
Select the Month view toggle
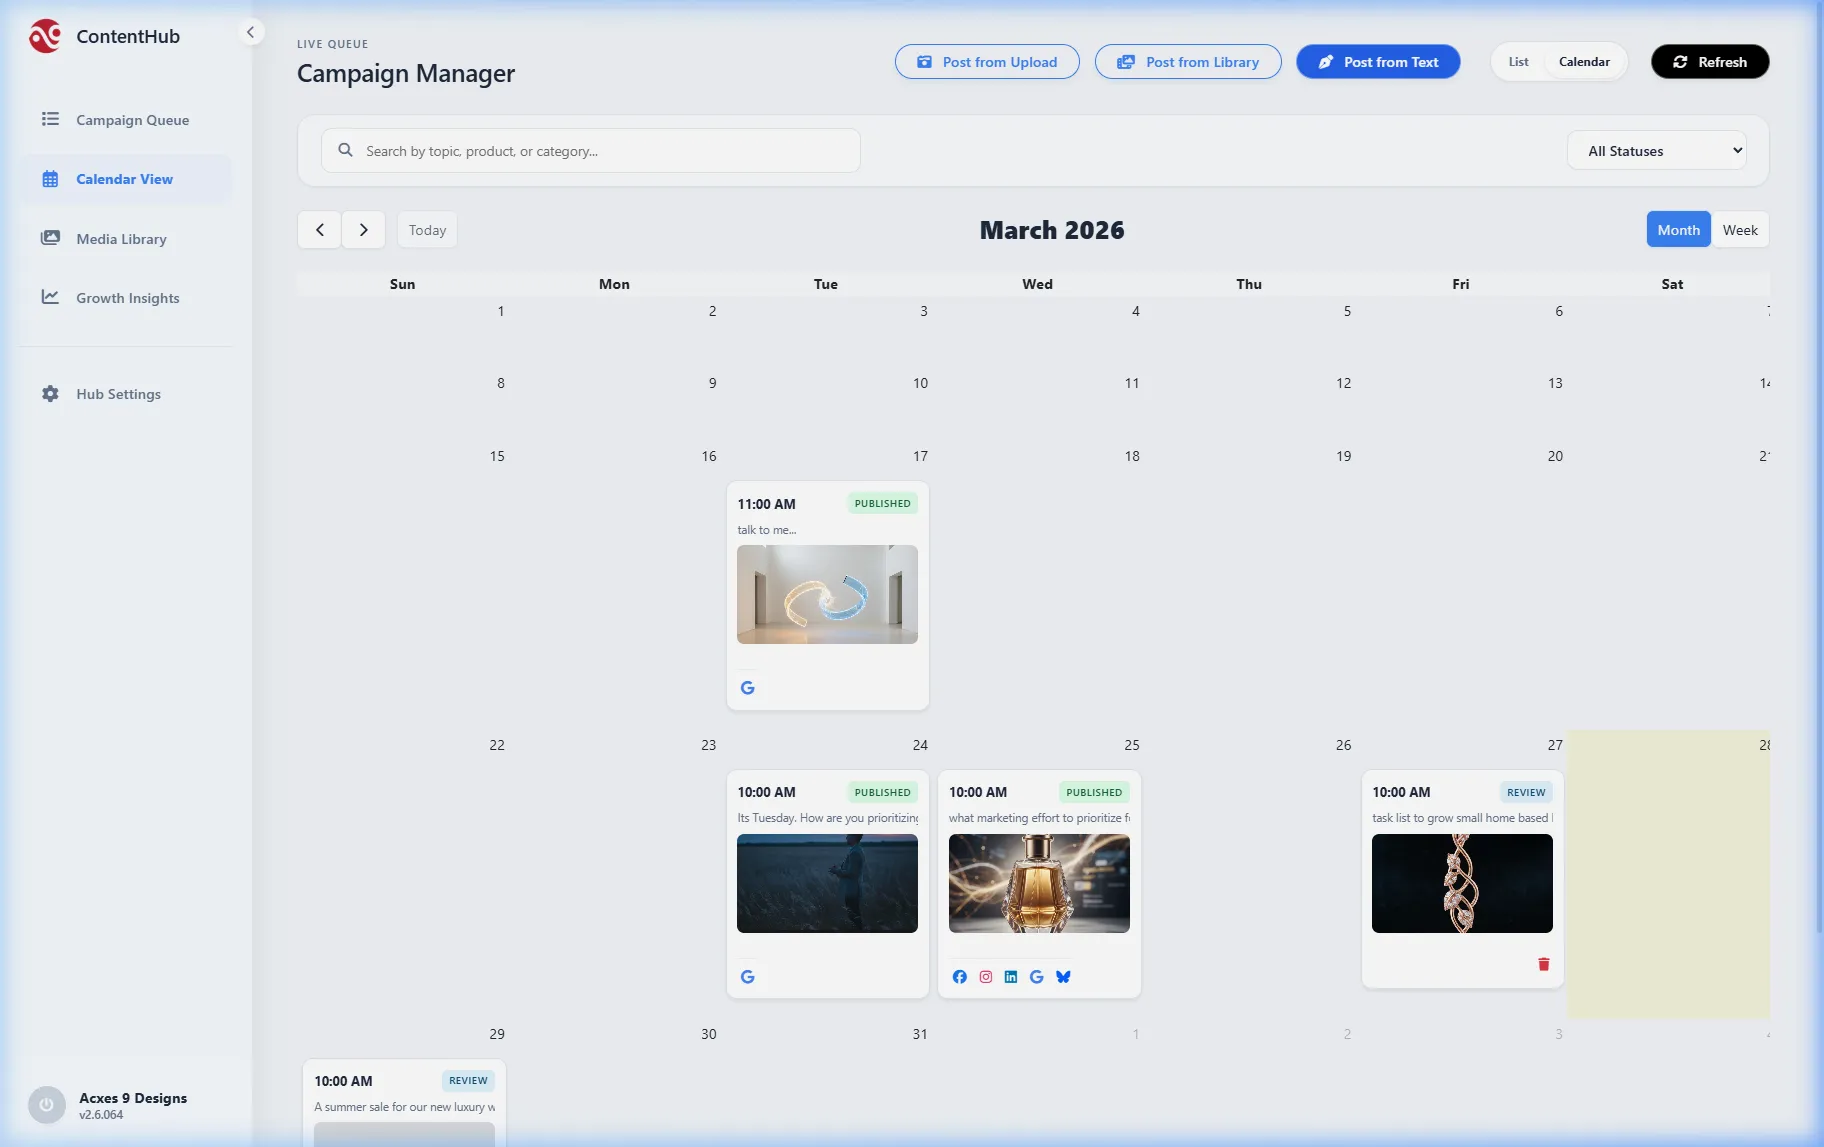pos(1678,230)
